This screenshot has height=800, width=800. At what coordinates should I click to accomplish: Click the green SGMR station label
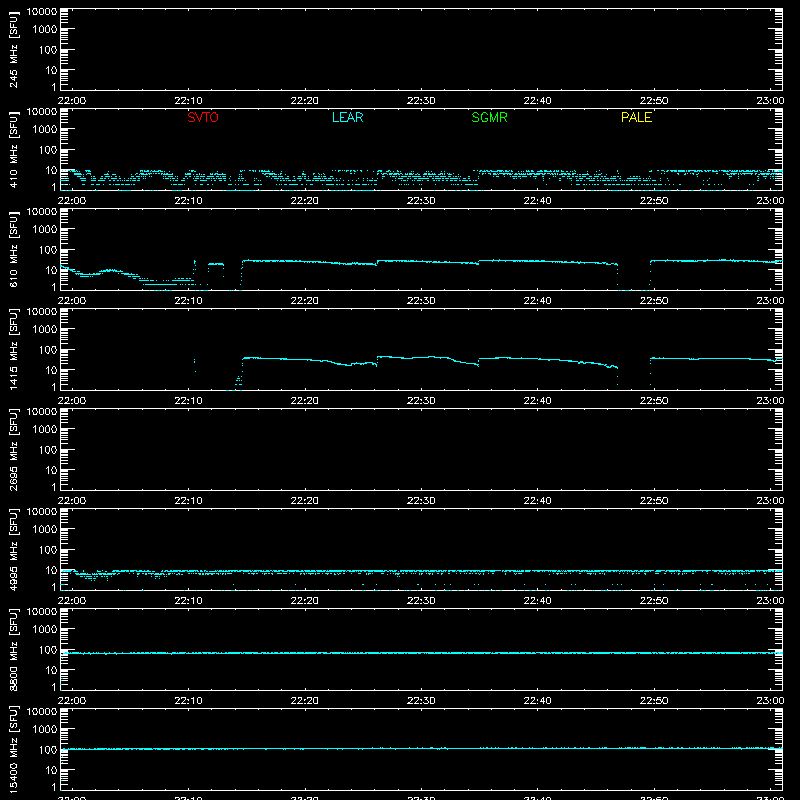point(489,117)
